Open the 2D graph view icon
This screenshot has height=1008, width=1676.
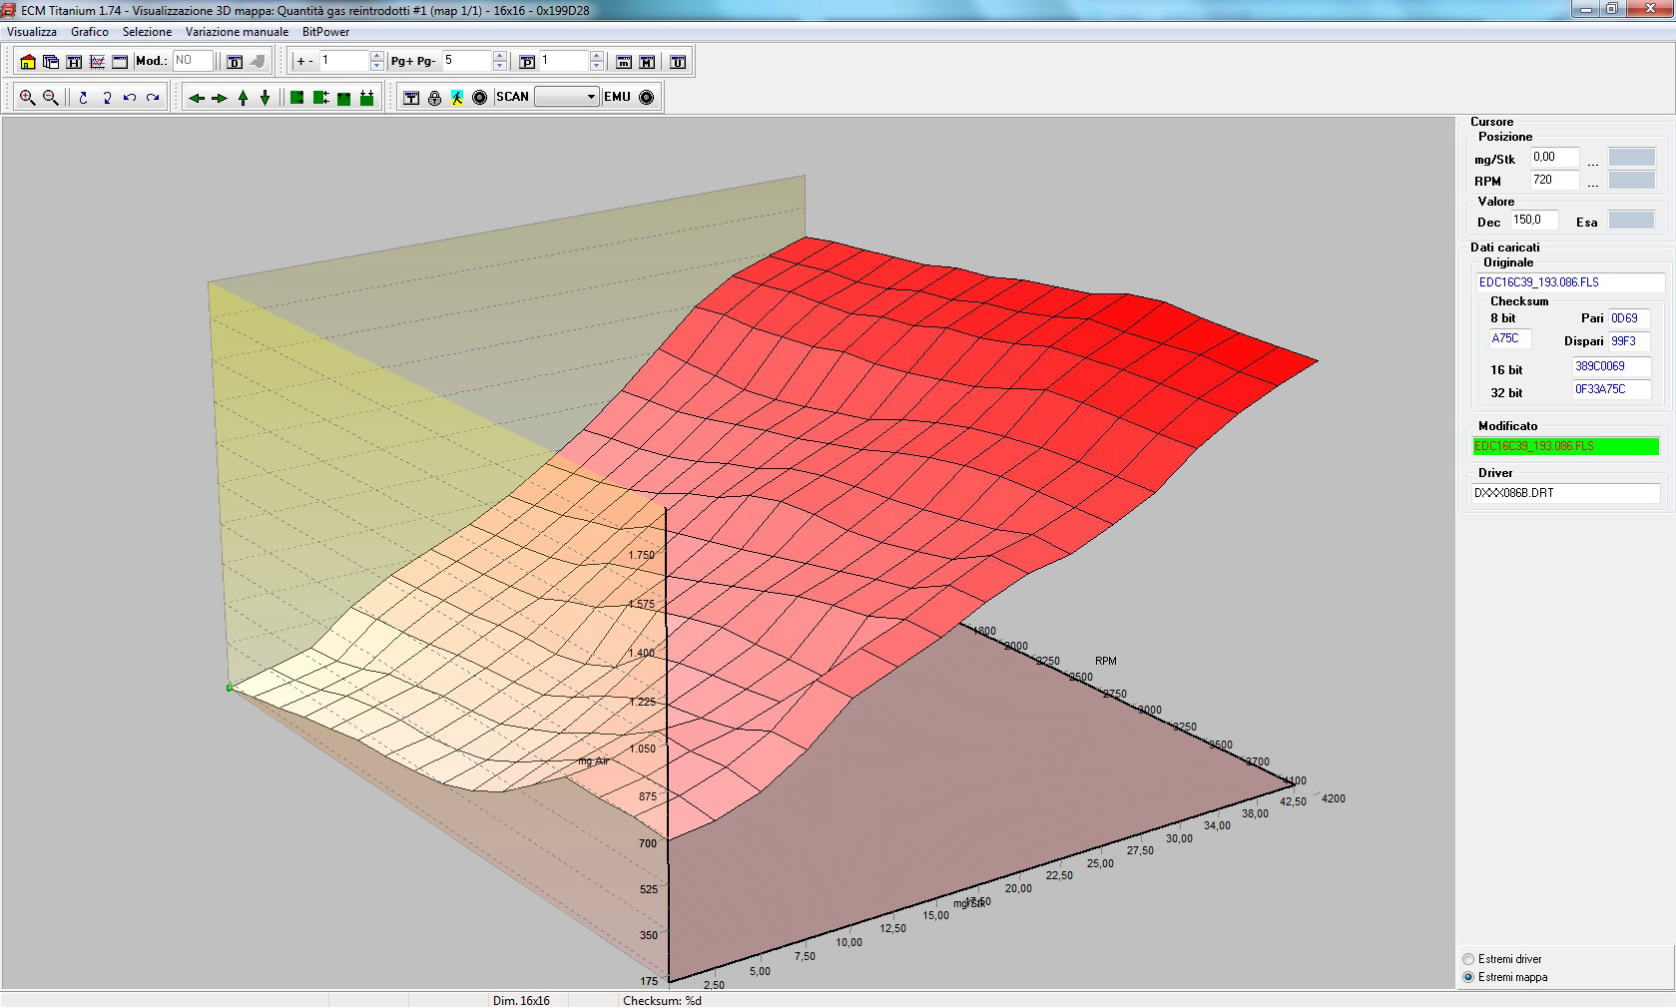coord(97,62)
